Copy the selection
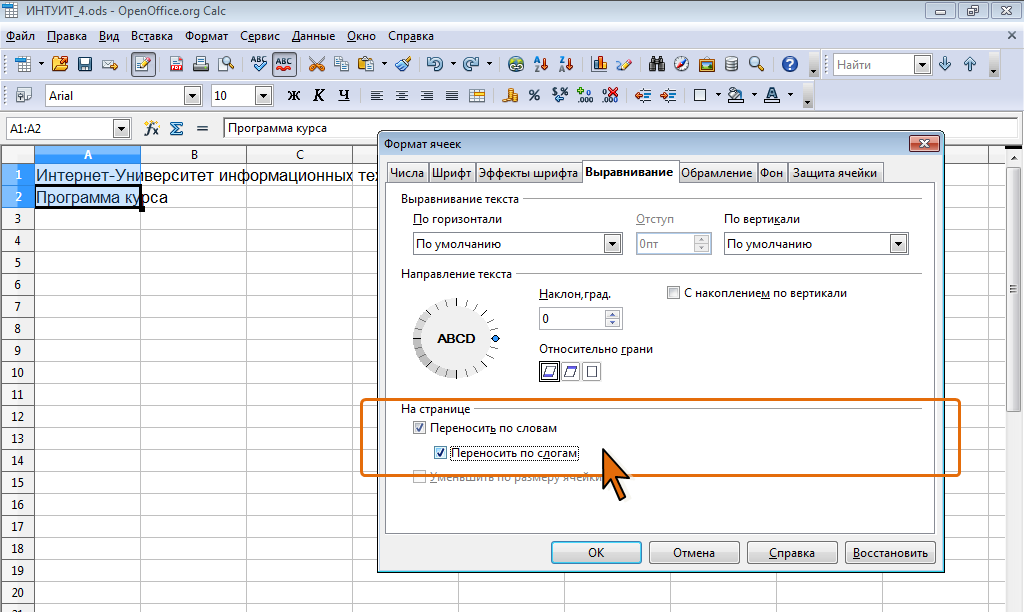Image resolution: width=1024 pixels, height=612 pixels. [341, 64]
